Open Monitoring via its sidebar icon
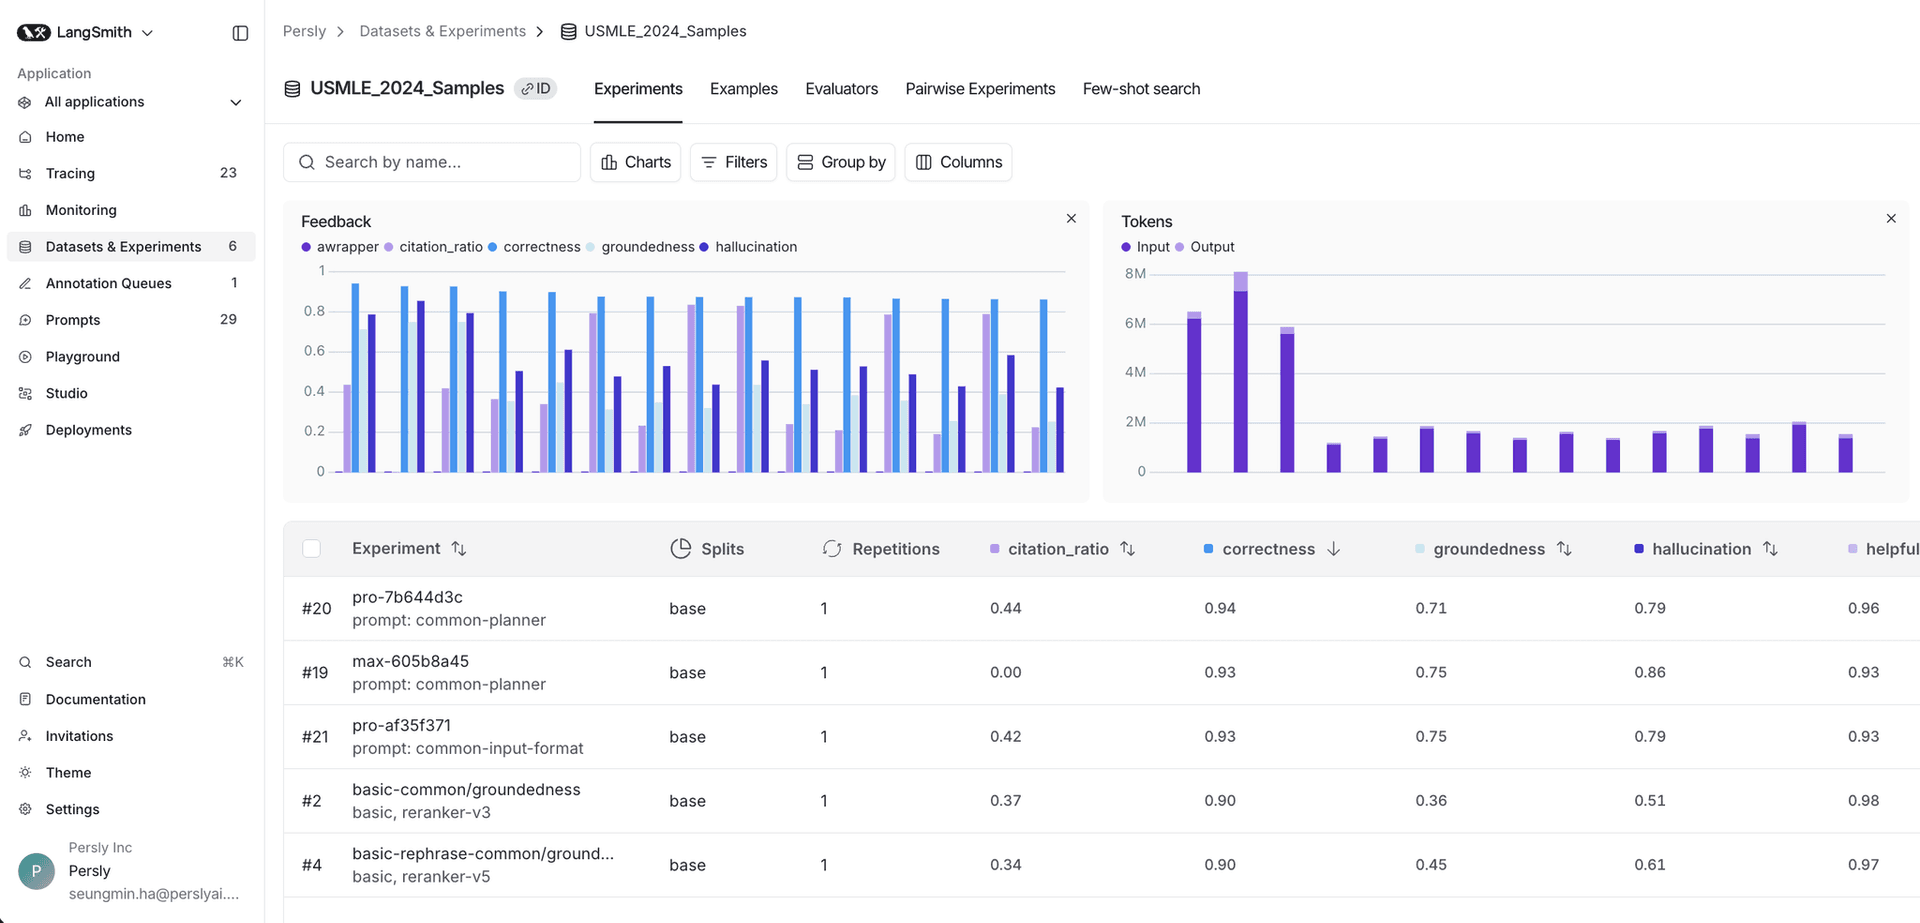This screenshot has height=923, width=1920. click(x=25, y=210)
